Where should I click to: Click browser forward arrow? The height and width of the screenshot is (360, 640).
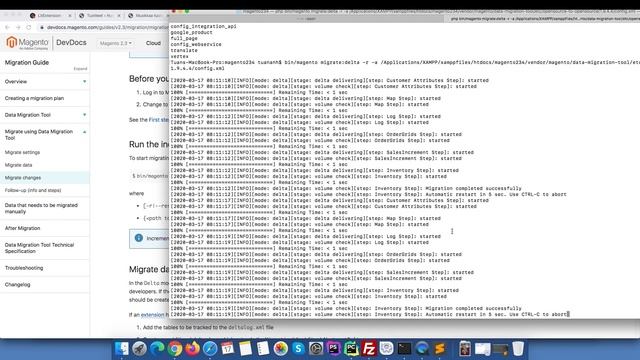tap(18, 27)
